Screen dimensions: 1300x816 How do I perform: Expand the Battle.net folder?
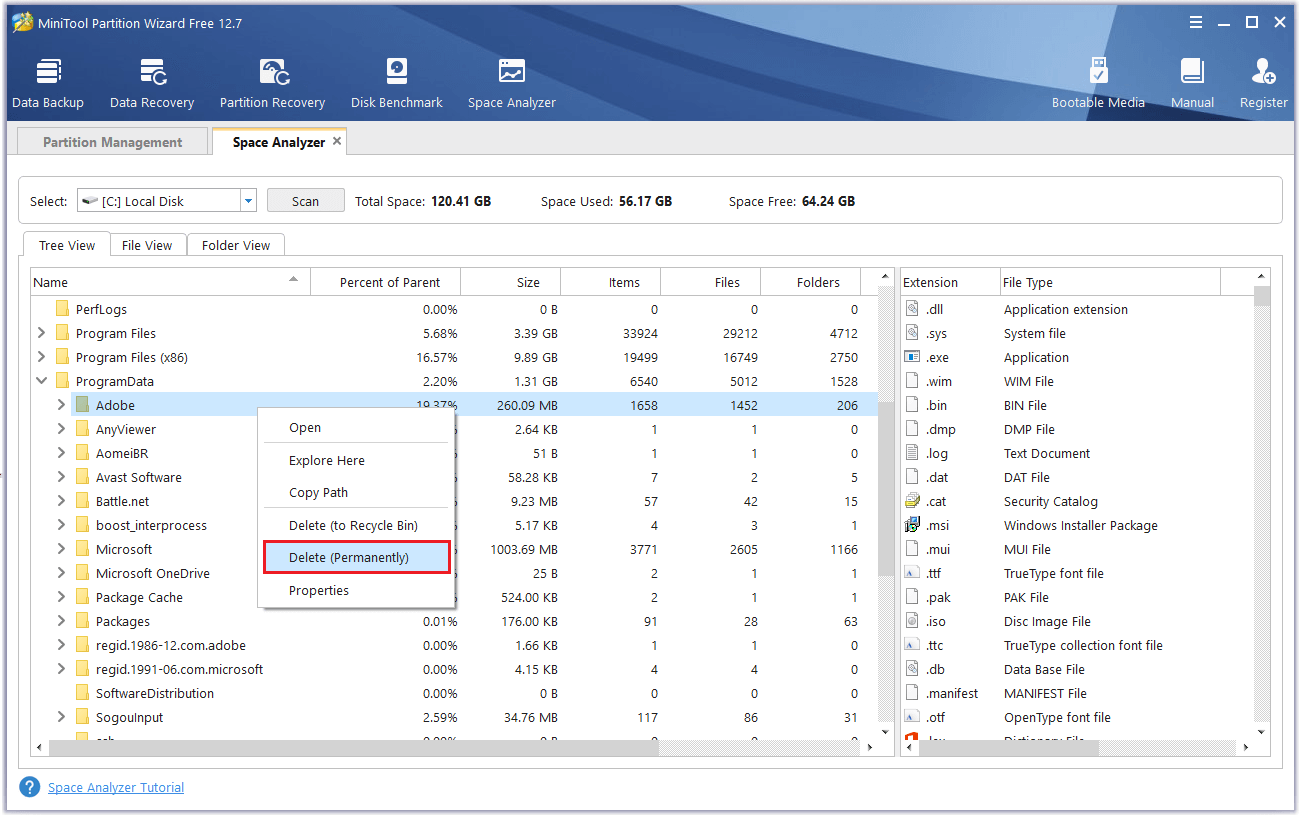tap(61, 501)
